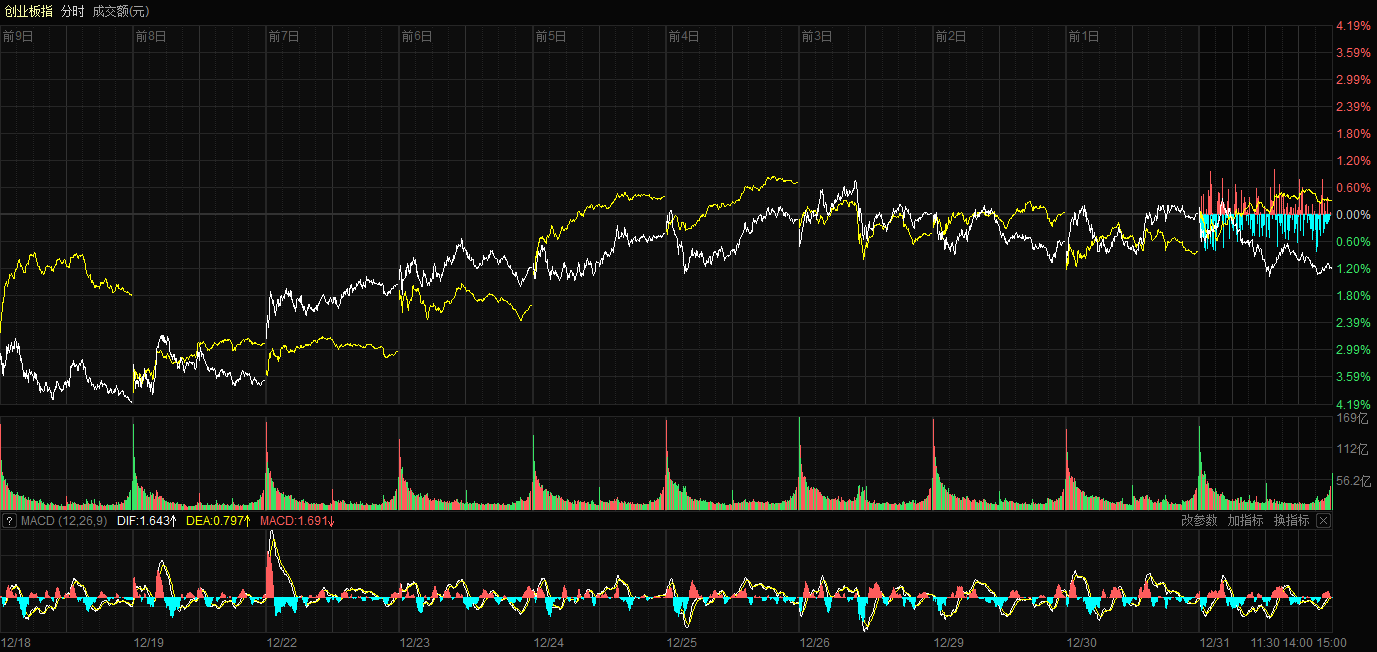The height and width of the screenshot is (652, 1377).
Task: Click the 前9日 day marker
Action: click(18, 37)
